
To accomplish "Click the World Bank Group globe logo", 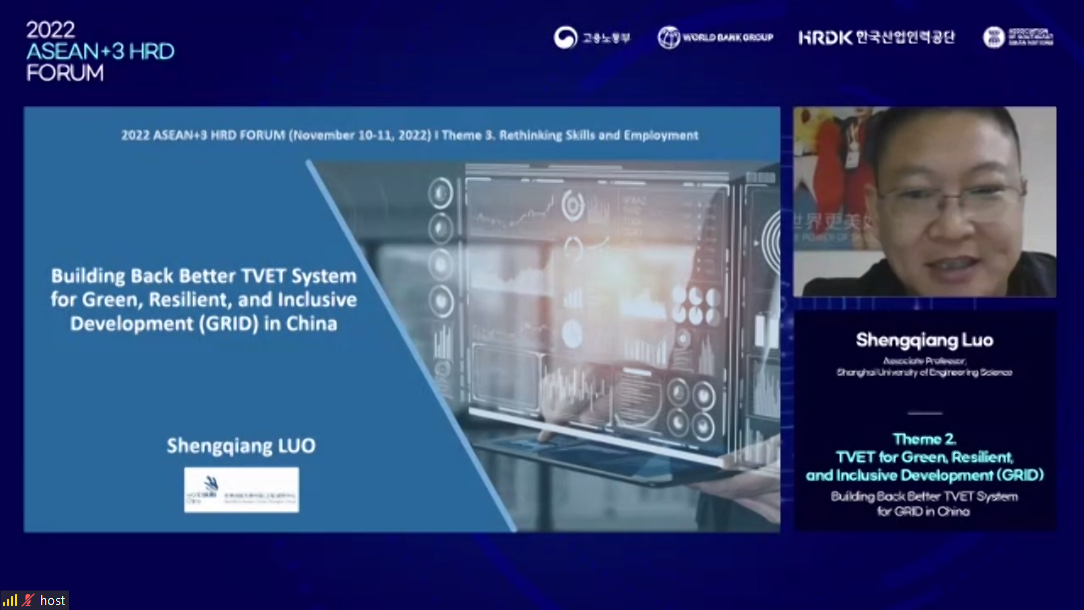I will point(669,38).
